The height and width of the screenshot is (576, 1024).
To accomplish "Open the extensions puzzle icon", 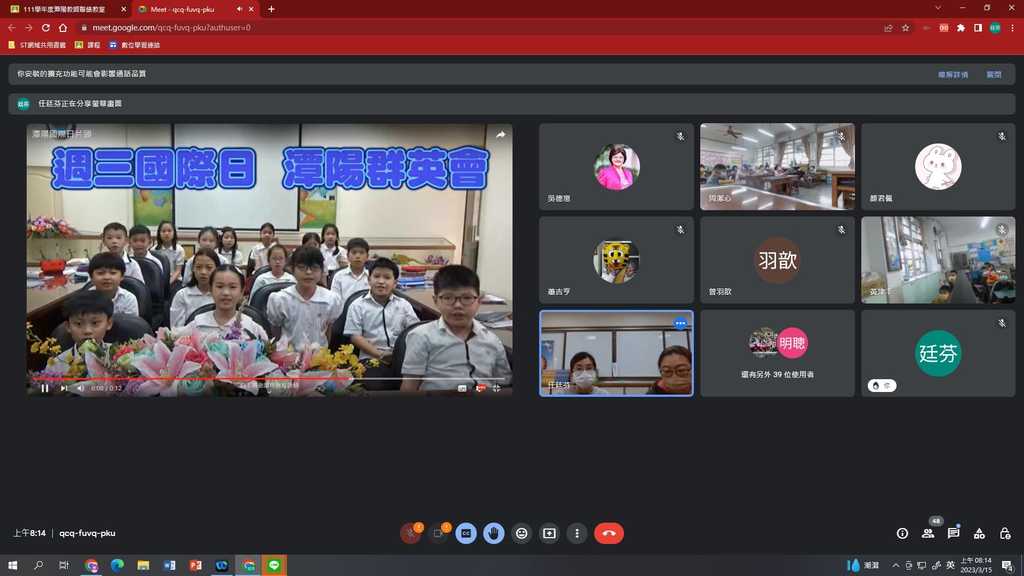I will 961,27.
